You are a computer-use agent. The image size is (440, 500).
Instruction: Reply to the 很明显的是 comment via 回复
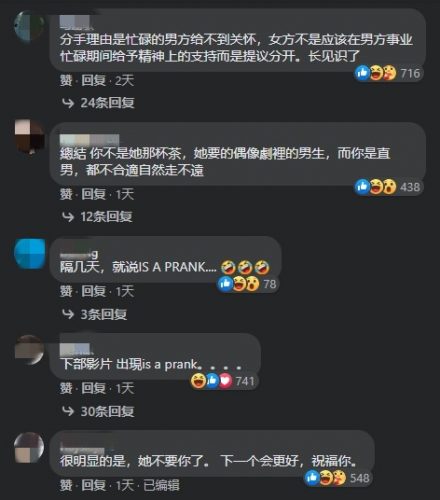[94, 486]
